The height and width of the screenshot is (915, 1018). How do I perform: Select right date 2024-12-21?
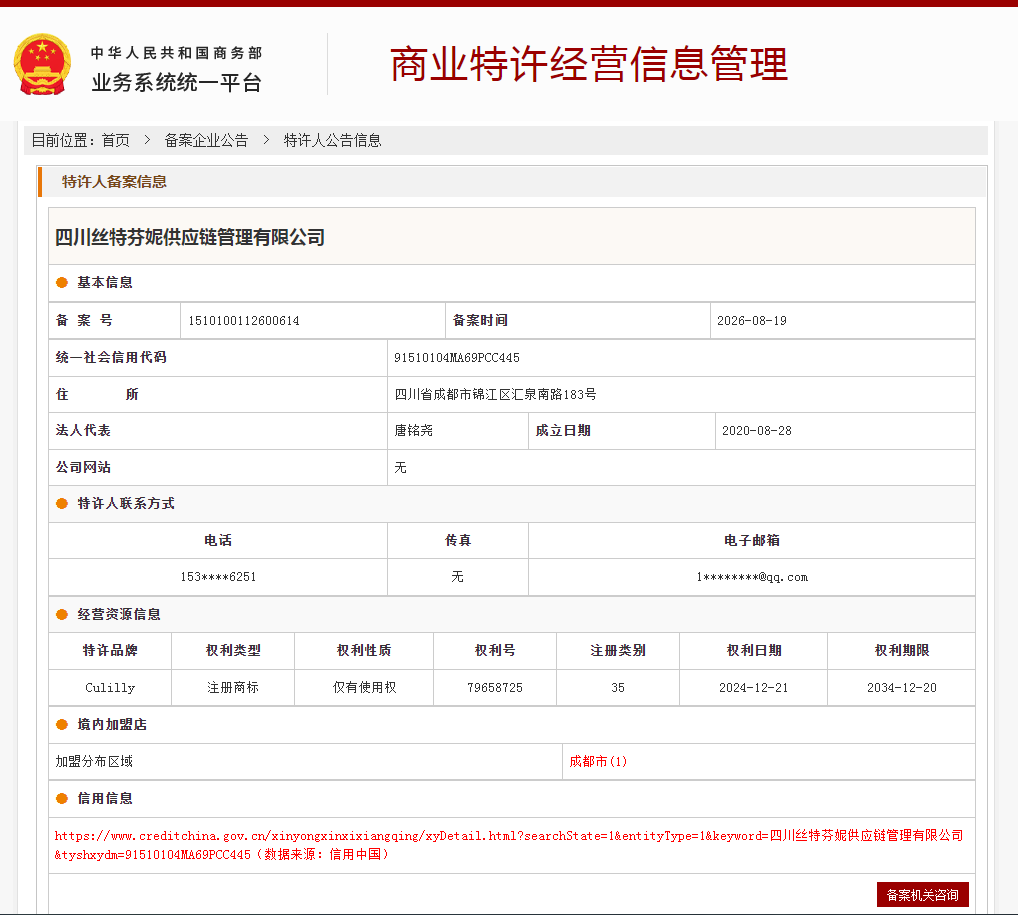point(754,688)
